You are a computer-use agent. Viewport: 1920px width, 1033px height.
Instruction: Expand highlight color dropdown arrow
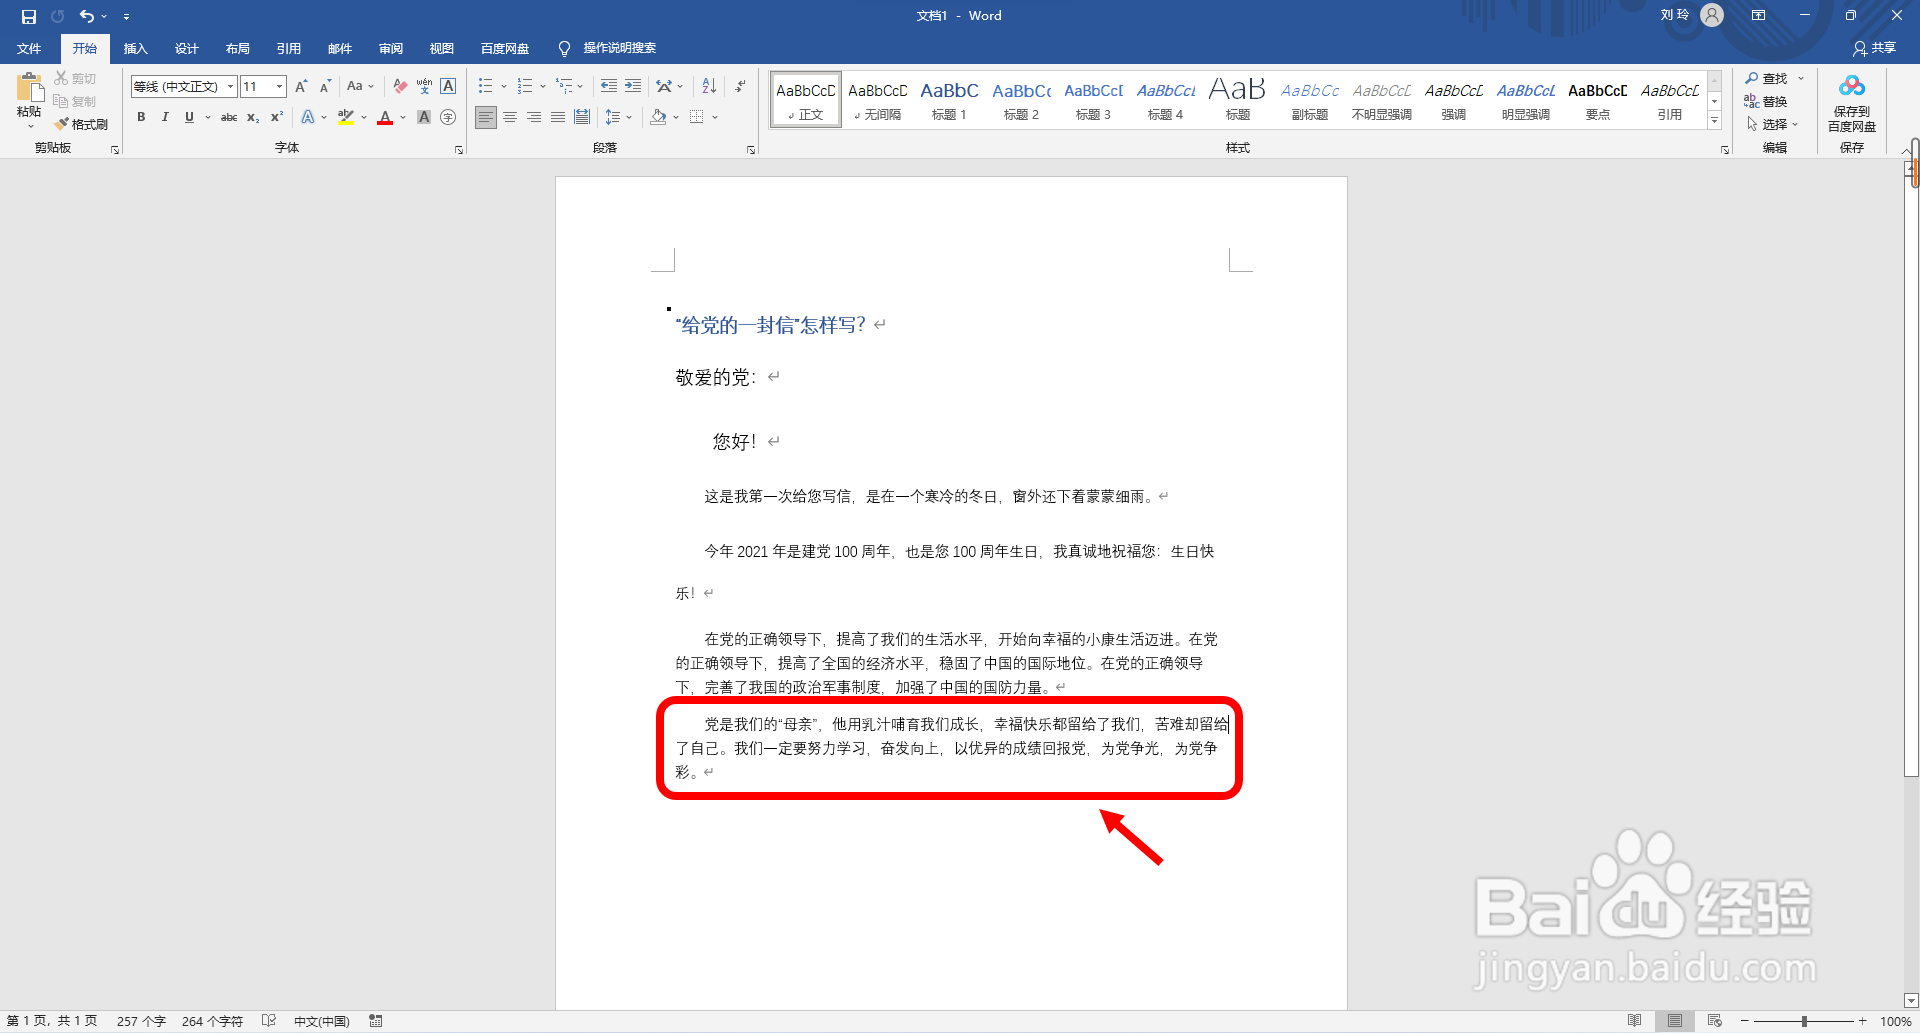coord(364,117)
